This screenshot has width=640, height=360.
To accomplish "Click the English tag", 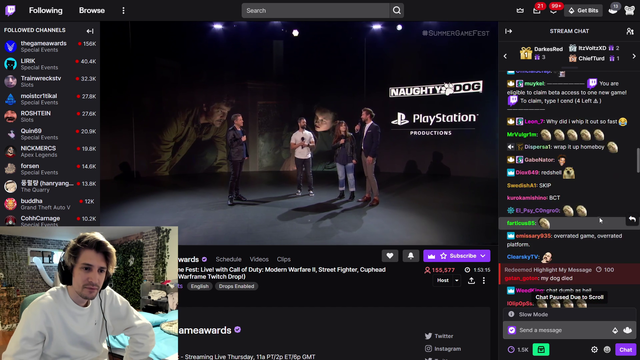I will [200, 286].
